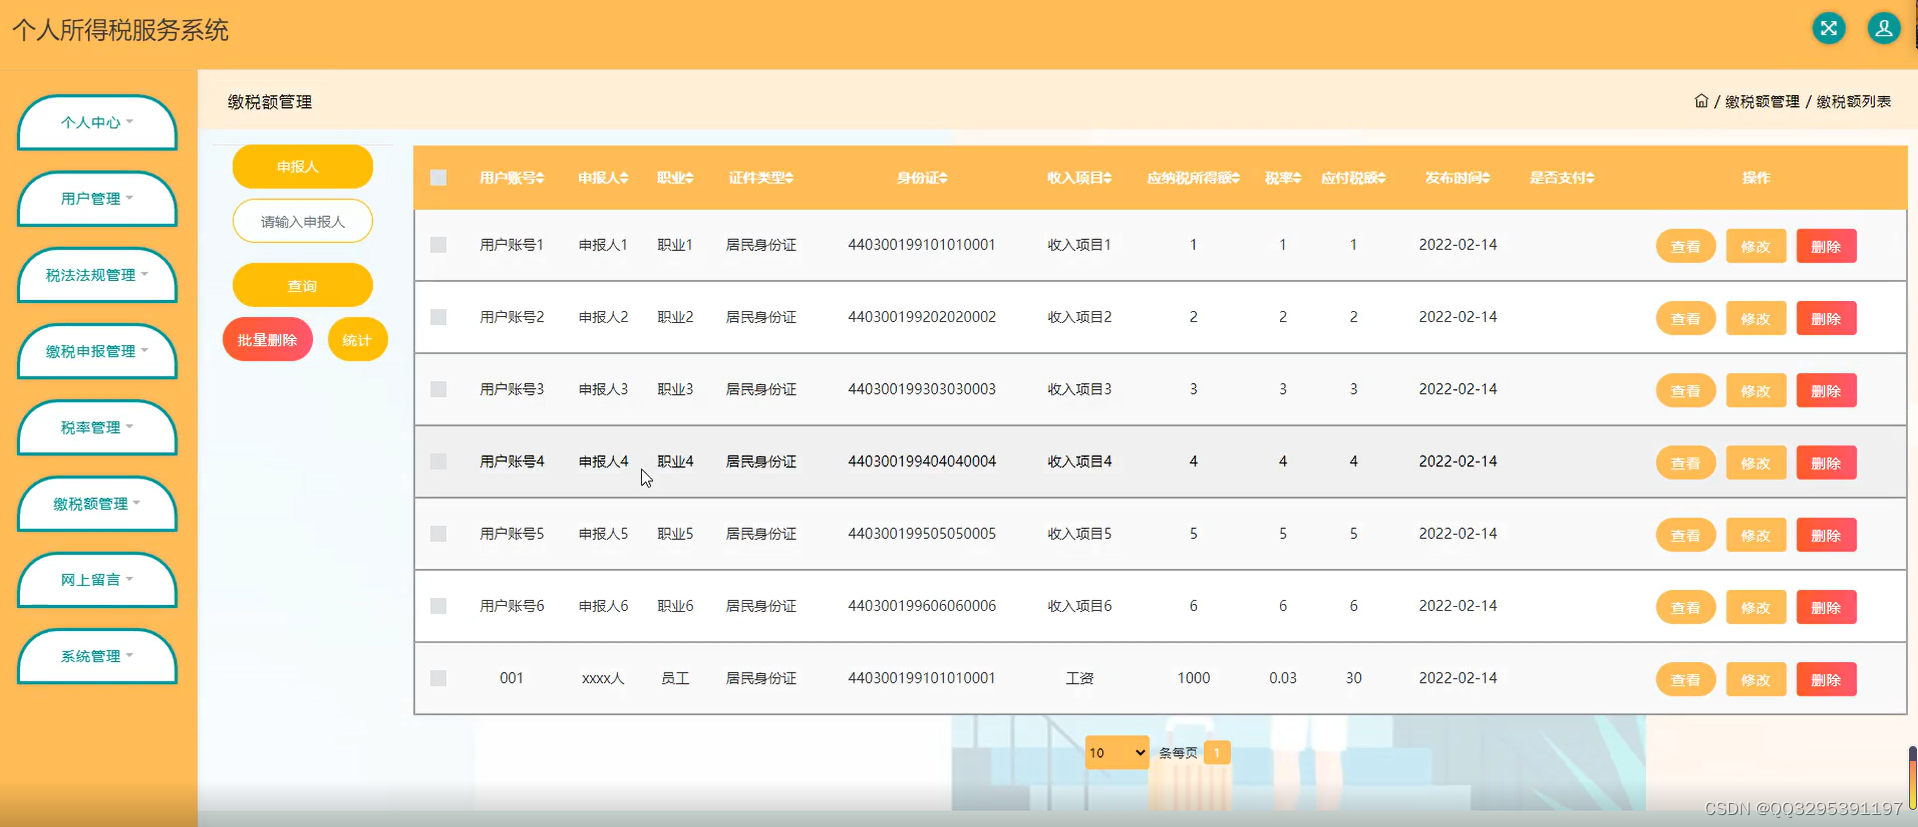Go to home via breadcrumb house icon

click(1701, 101)
